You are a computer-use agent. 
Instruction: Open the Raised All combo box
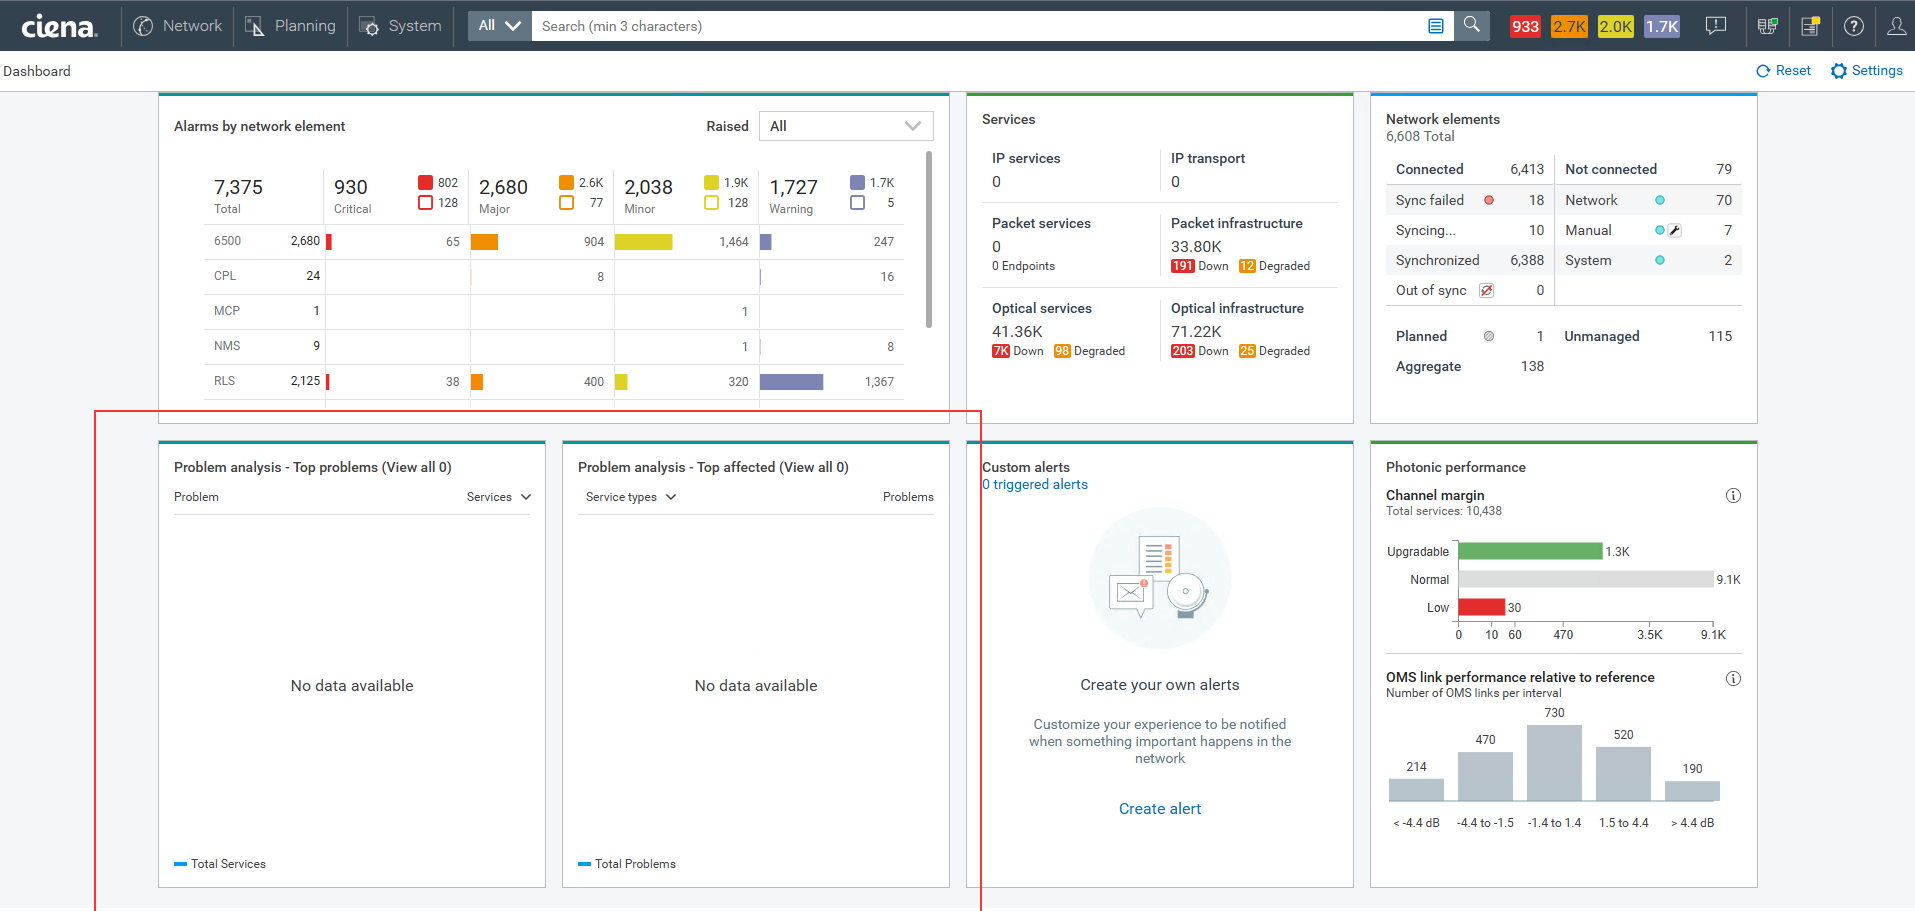(846, 126)
